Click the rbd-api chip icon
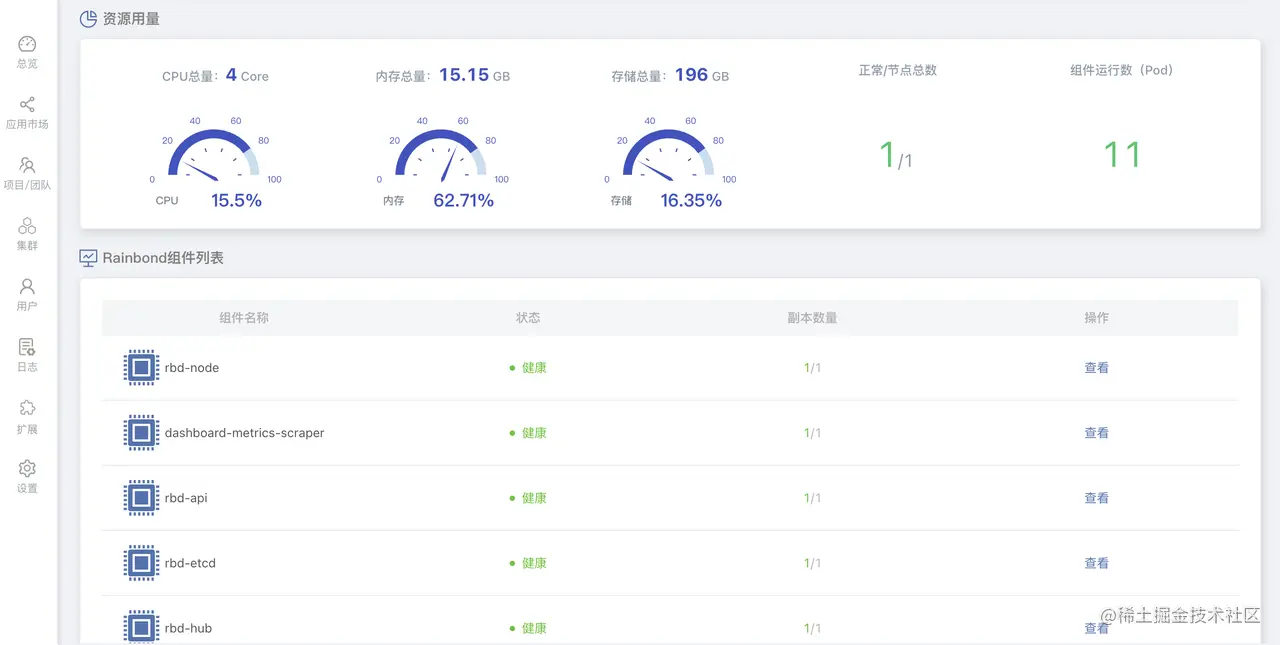This screenshot has width=1280, height=645. pyautogui.click(x=141, y=498)
